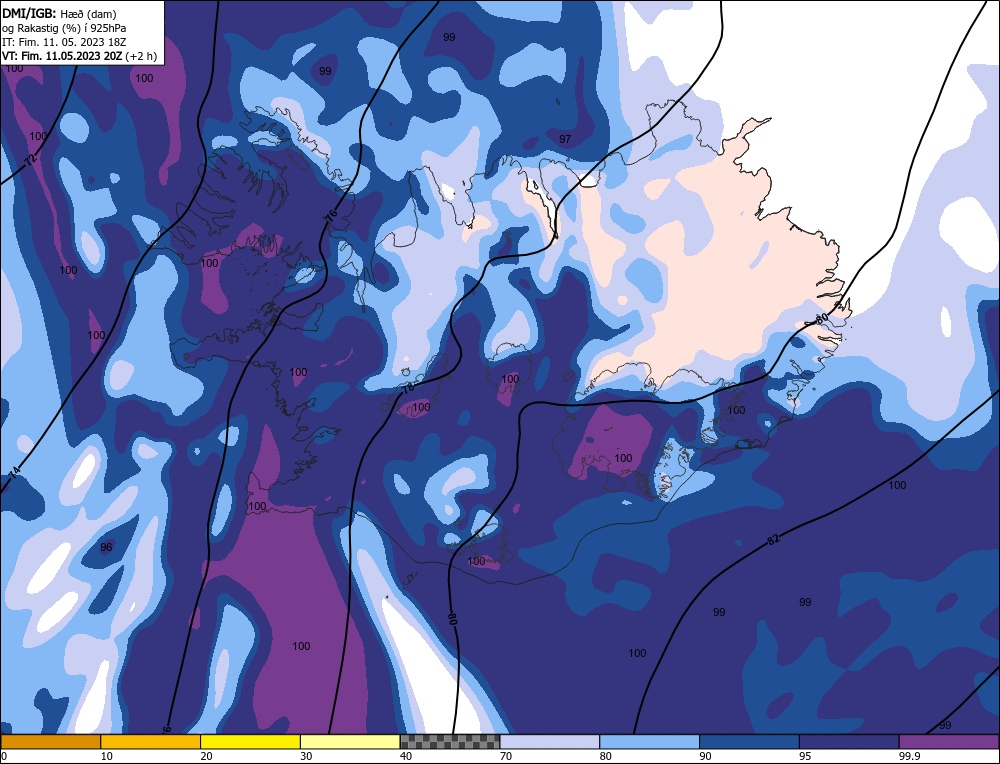Click the 'IT: Fim. 11. 05. 2023 18Z' line
The width and height of the screenshot is (1000, 764).
[x=64, y=42]
